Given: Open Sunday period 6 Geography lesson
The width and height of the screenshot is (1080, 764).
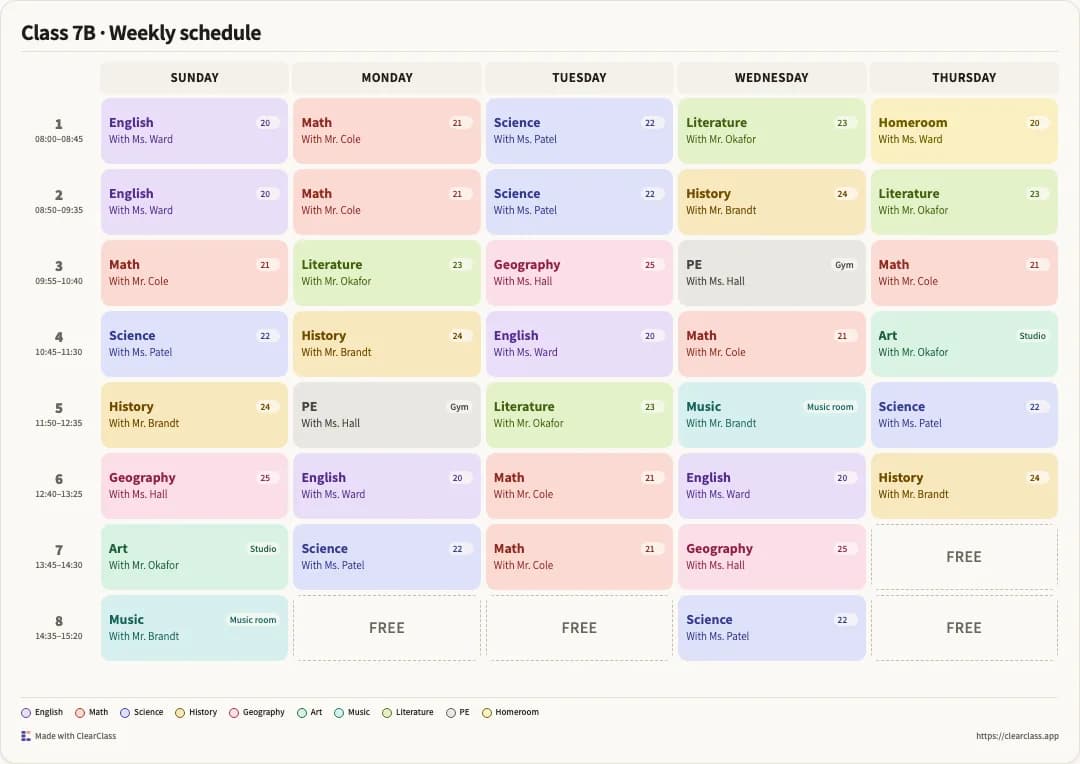Looking at the screenshot, I should point(194,486).
